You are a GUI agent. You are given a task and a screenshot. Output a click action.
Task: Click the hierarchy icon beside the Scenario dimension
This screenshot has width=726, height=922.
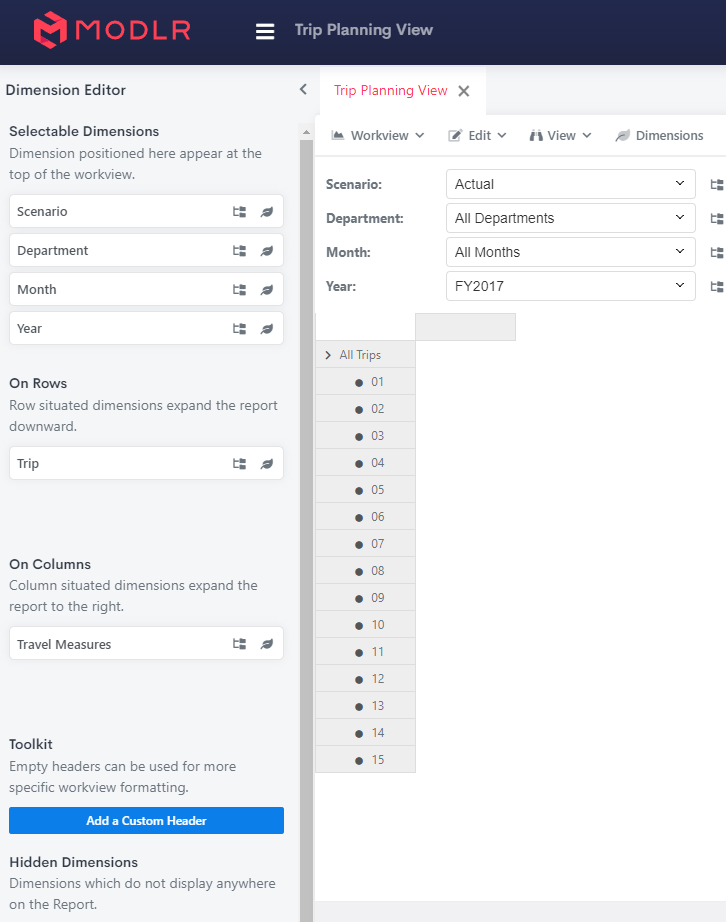coord(238,211)
